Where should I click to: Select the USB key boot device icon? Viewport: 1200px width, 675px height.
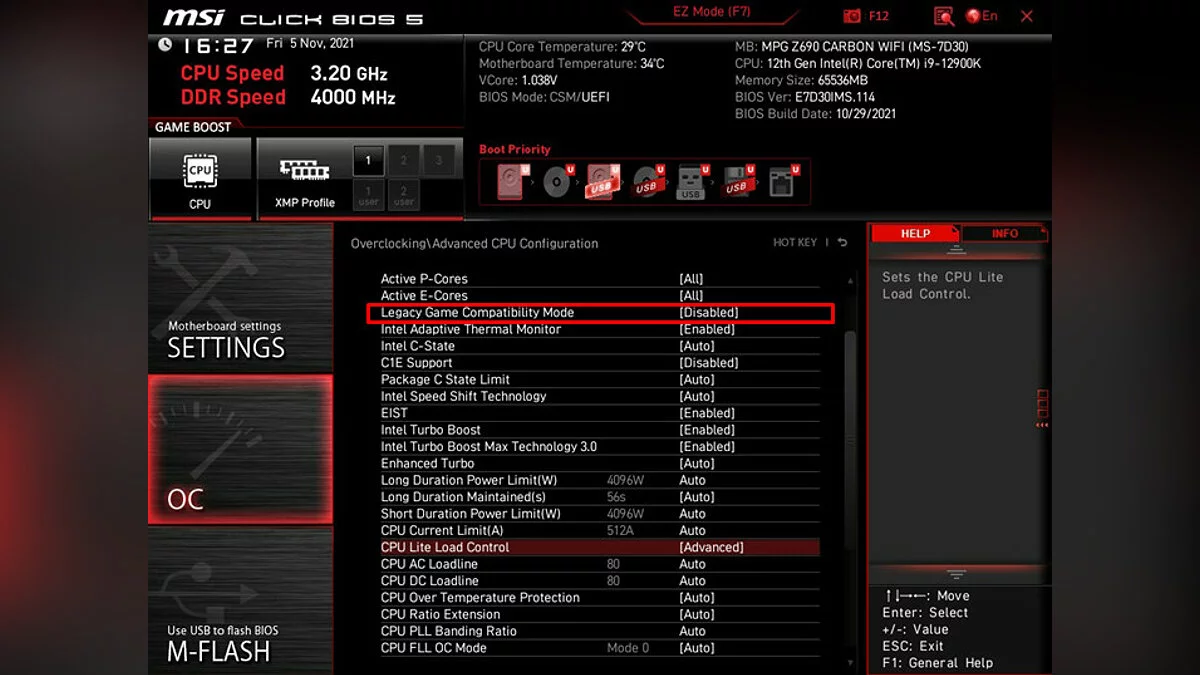[691, 182]
